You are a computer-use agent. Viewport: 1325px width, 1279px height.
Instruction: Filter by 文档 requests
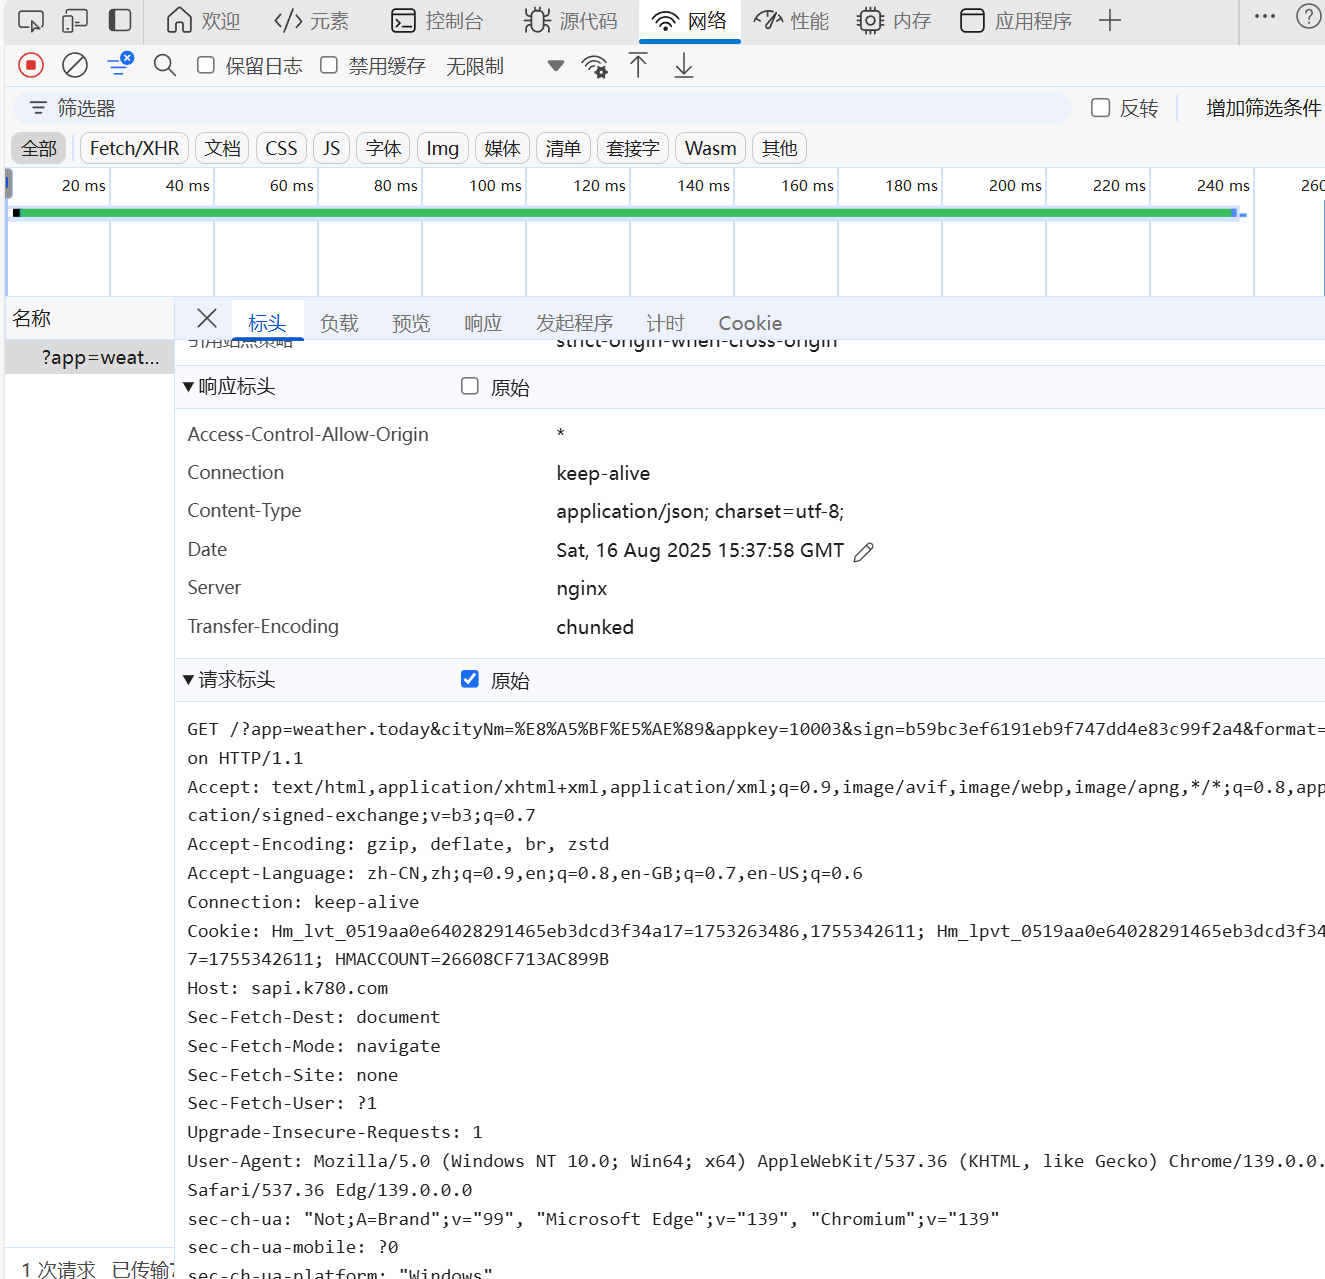(222, 148)
